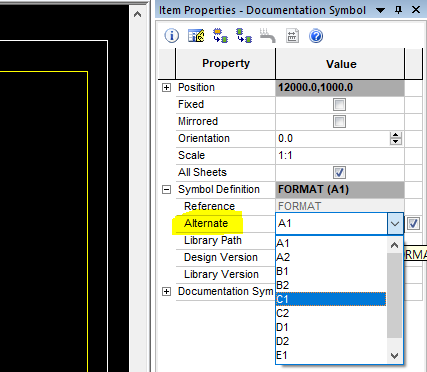Open the panel options triangle menu
This screenshot has height=372, width=427.
[380, 10]
